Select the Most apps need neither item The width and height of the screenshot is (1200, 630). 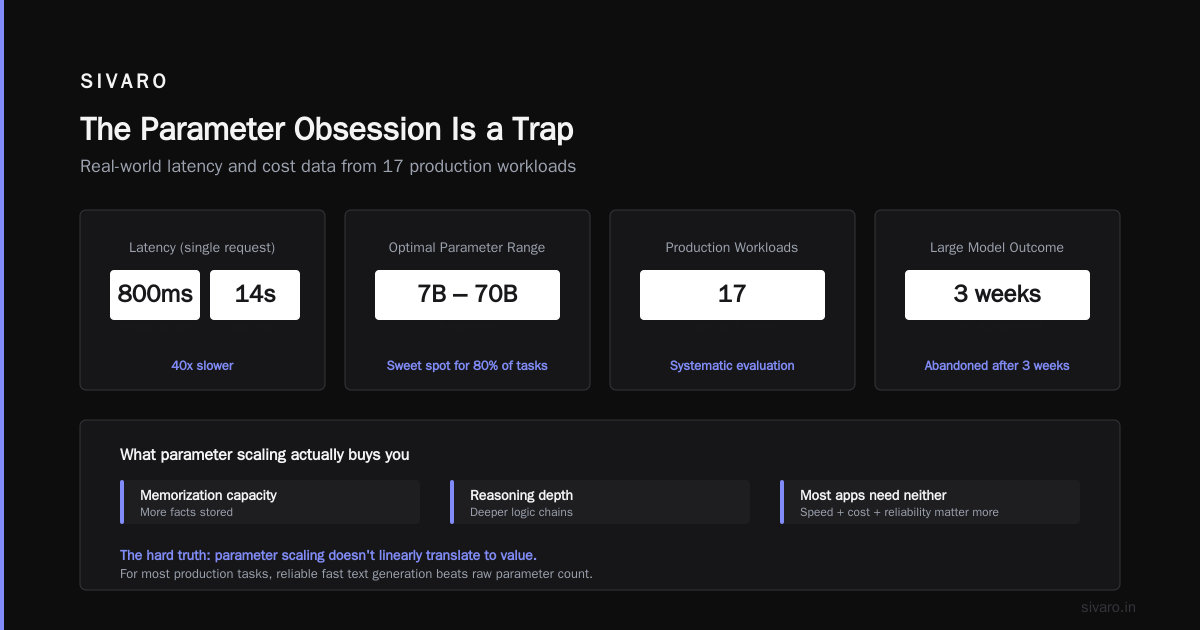tap(930, 502)
